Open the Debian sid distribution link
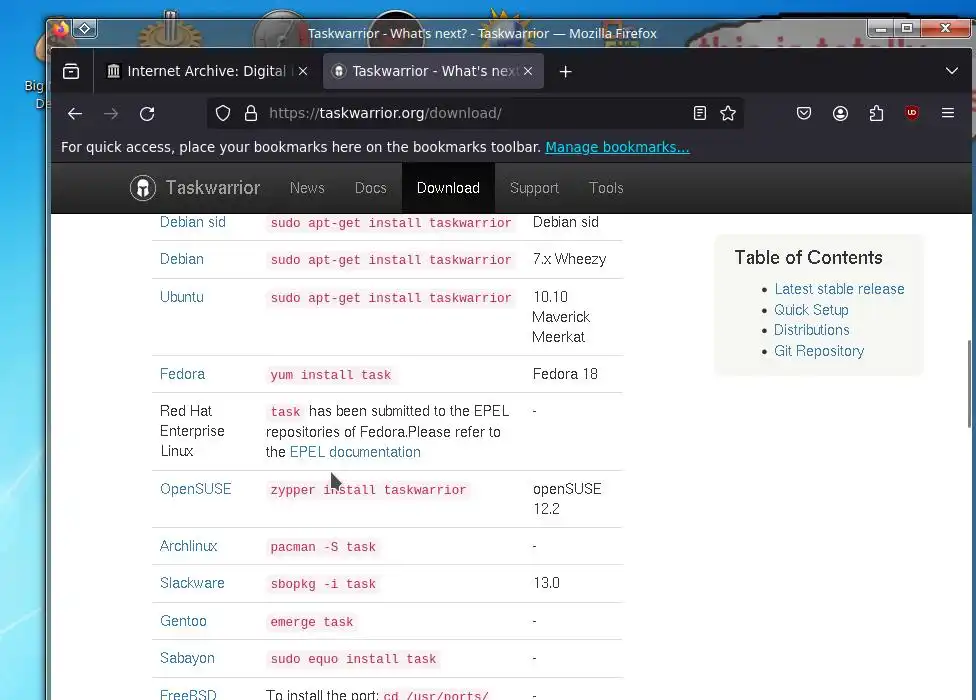Image resolution: width=976 pixels, height=700 pixels. coord(192,222)
